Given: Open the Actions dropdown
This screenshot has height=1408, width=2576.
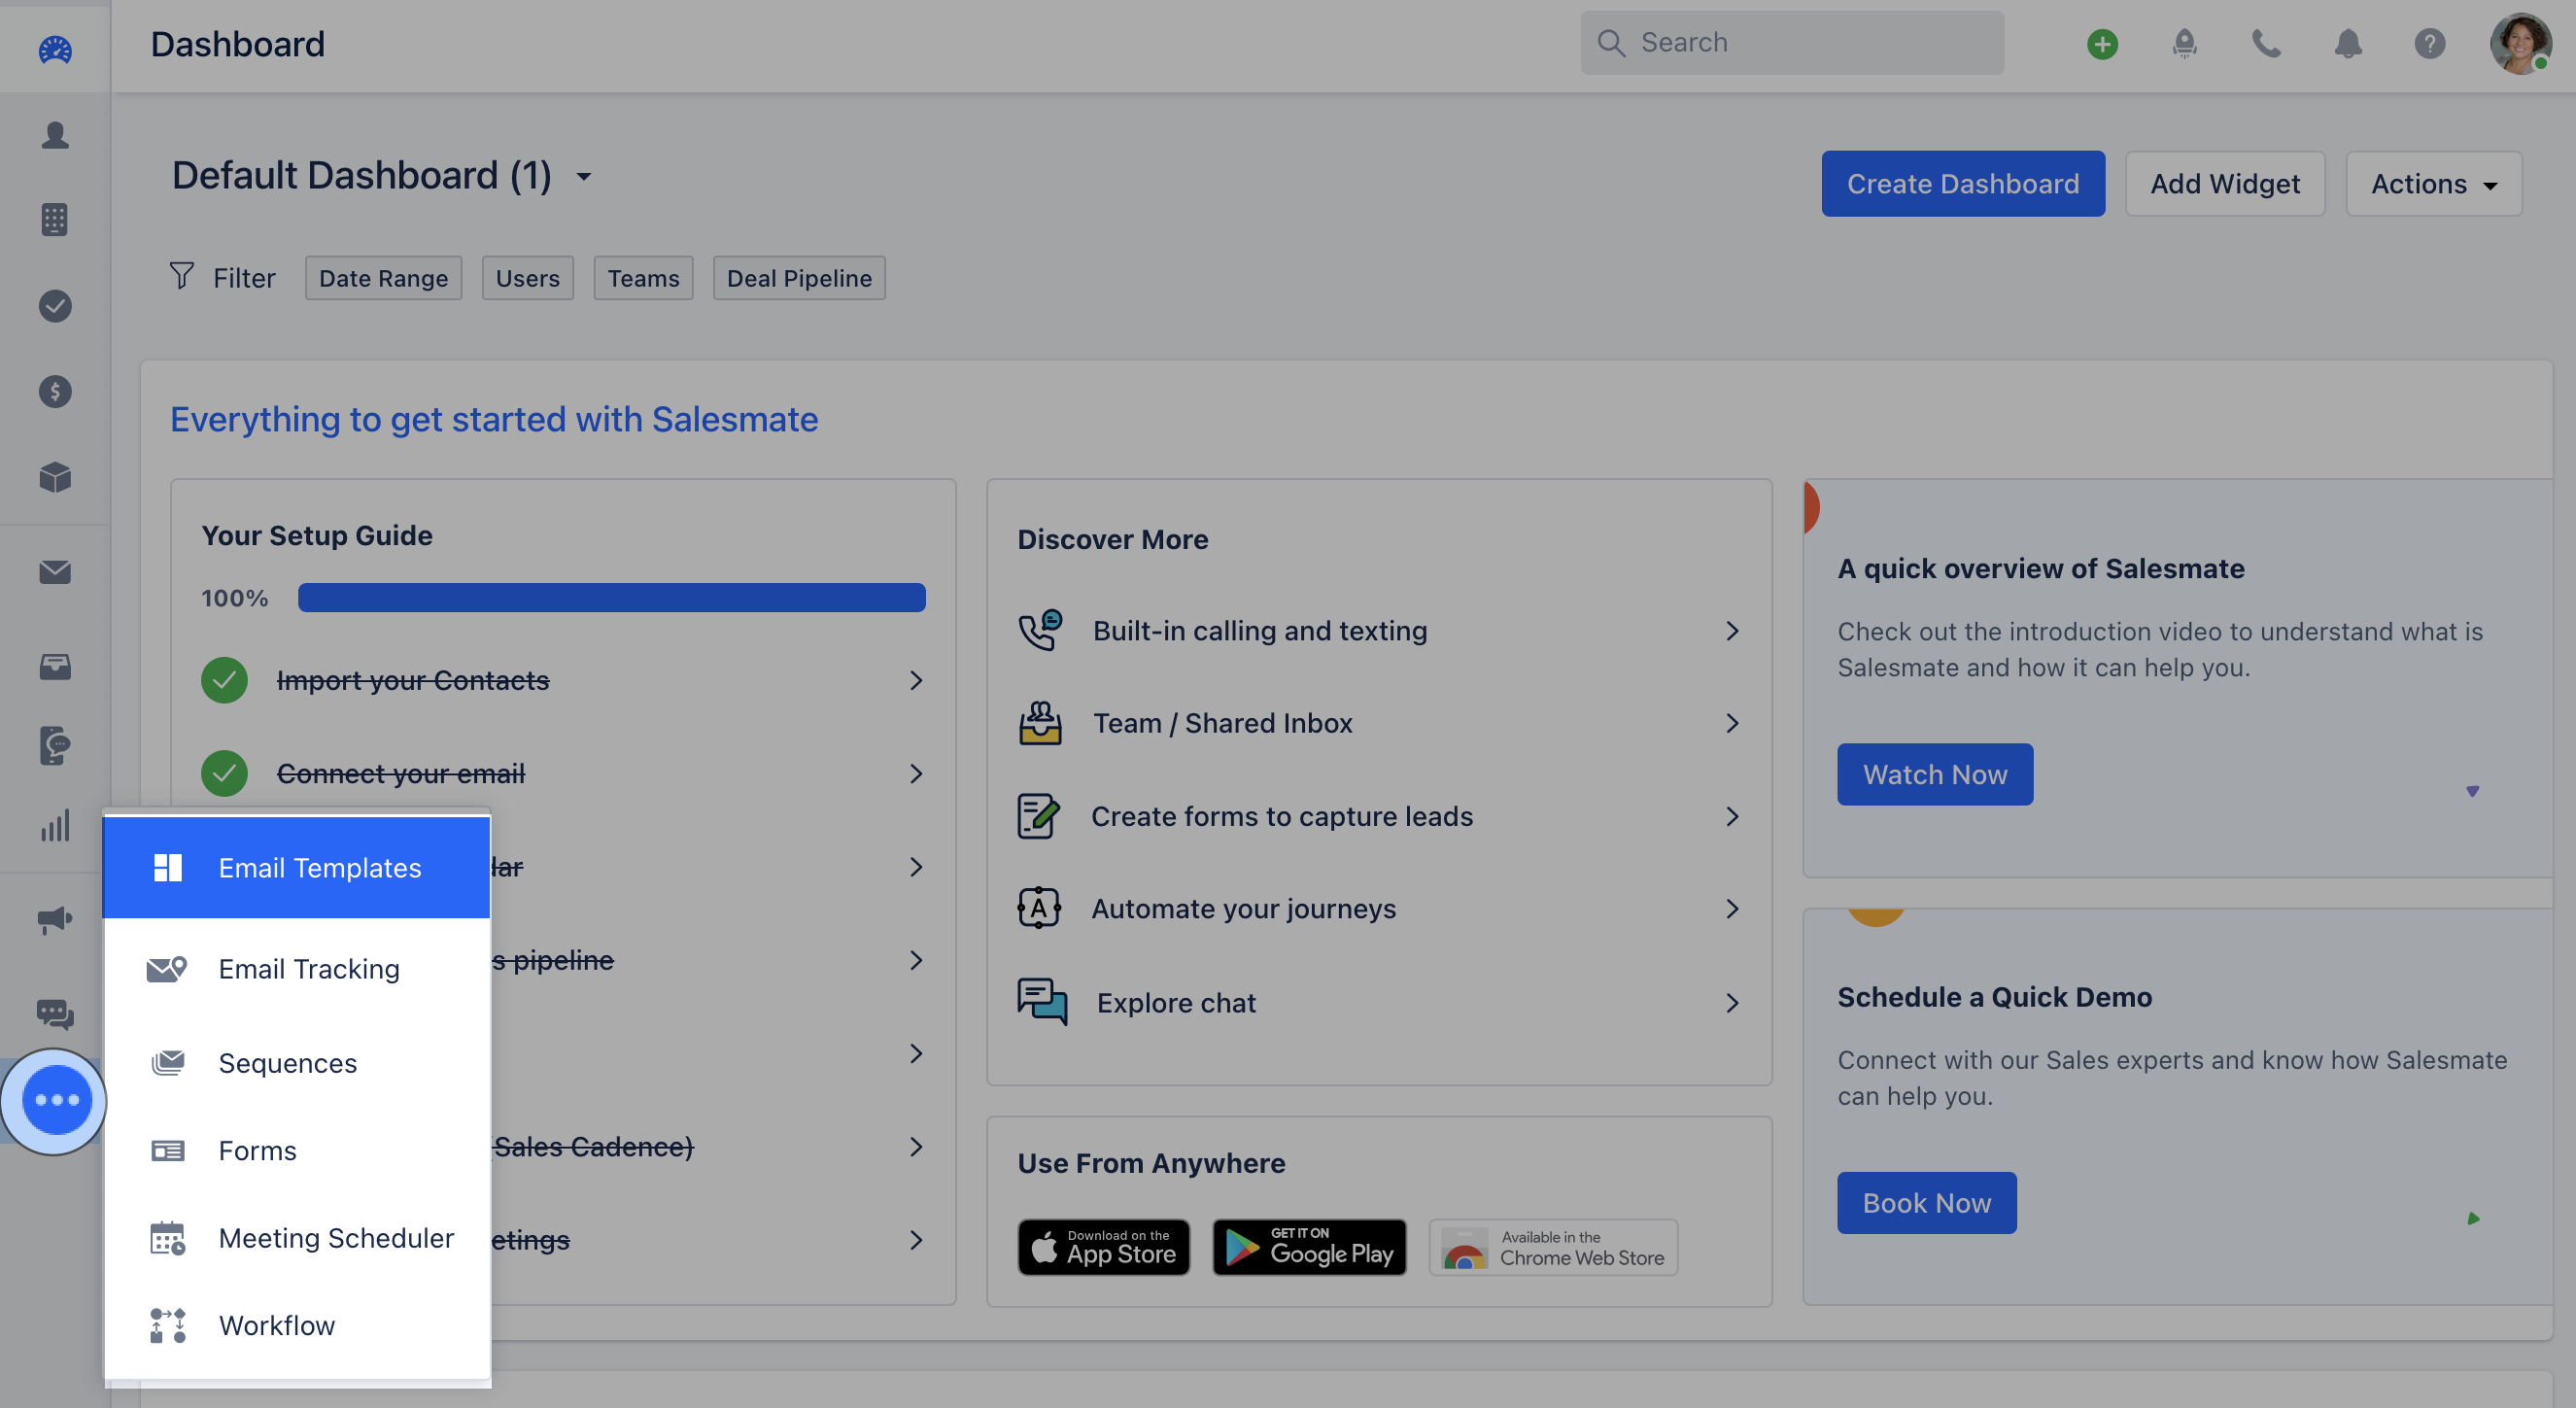Looking at the screenshot, I should (2433, 183).
